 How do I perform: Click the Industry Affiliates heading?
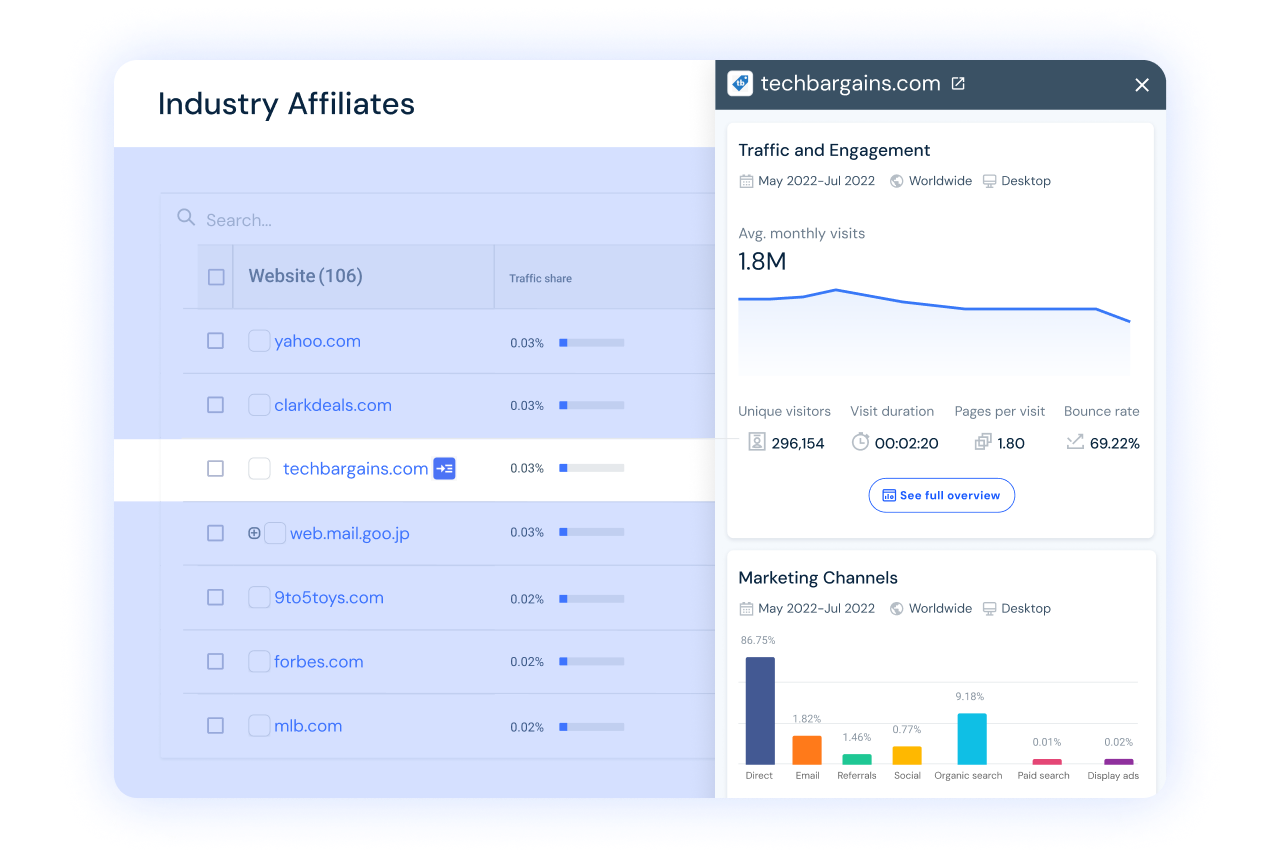click(286, 104)
